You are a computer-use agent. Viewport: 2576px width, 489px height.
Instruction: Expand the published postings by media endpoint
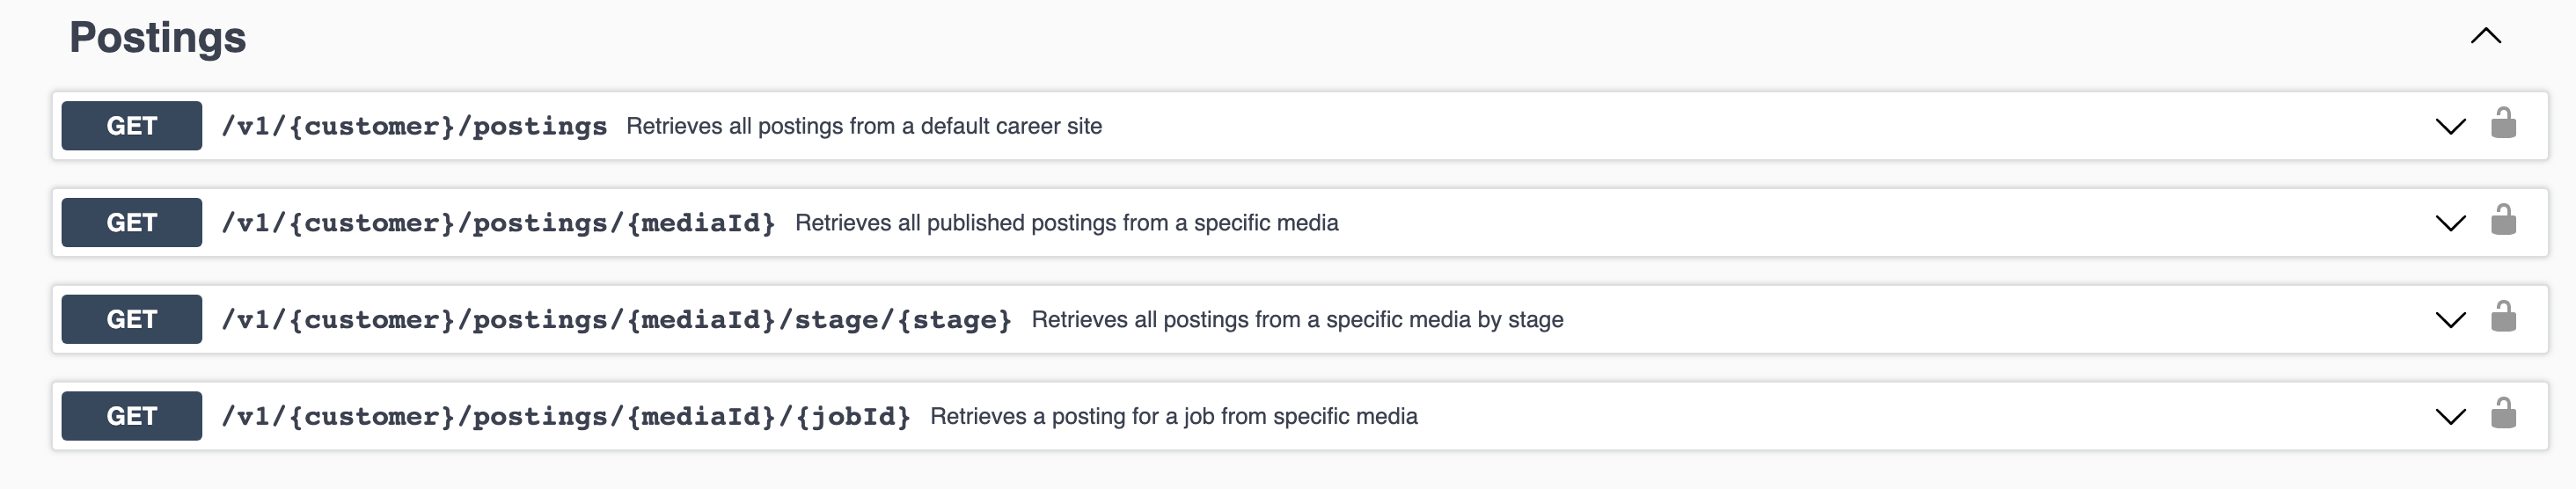(2450, 223)
